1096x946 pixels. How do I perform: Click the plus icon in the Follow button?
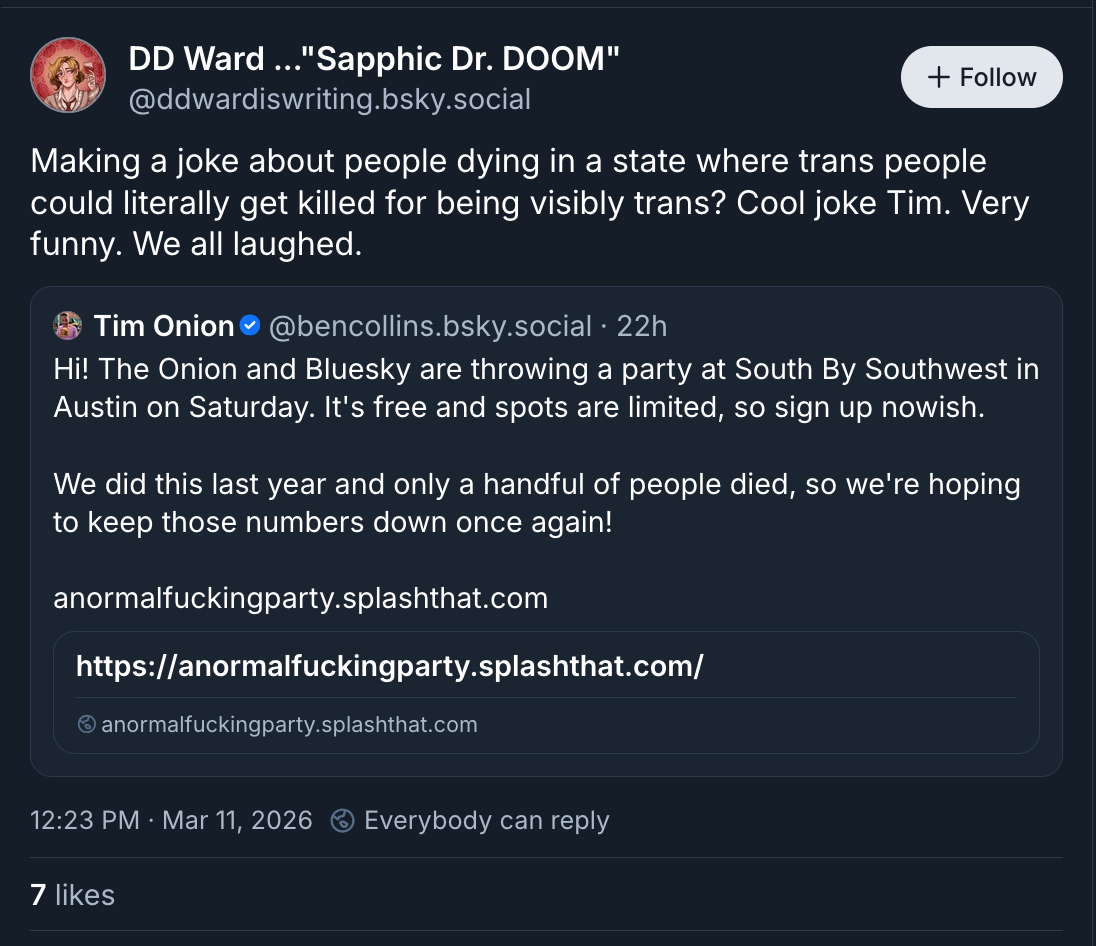pyautogui.click(x=938, y=78)
